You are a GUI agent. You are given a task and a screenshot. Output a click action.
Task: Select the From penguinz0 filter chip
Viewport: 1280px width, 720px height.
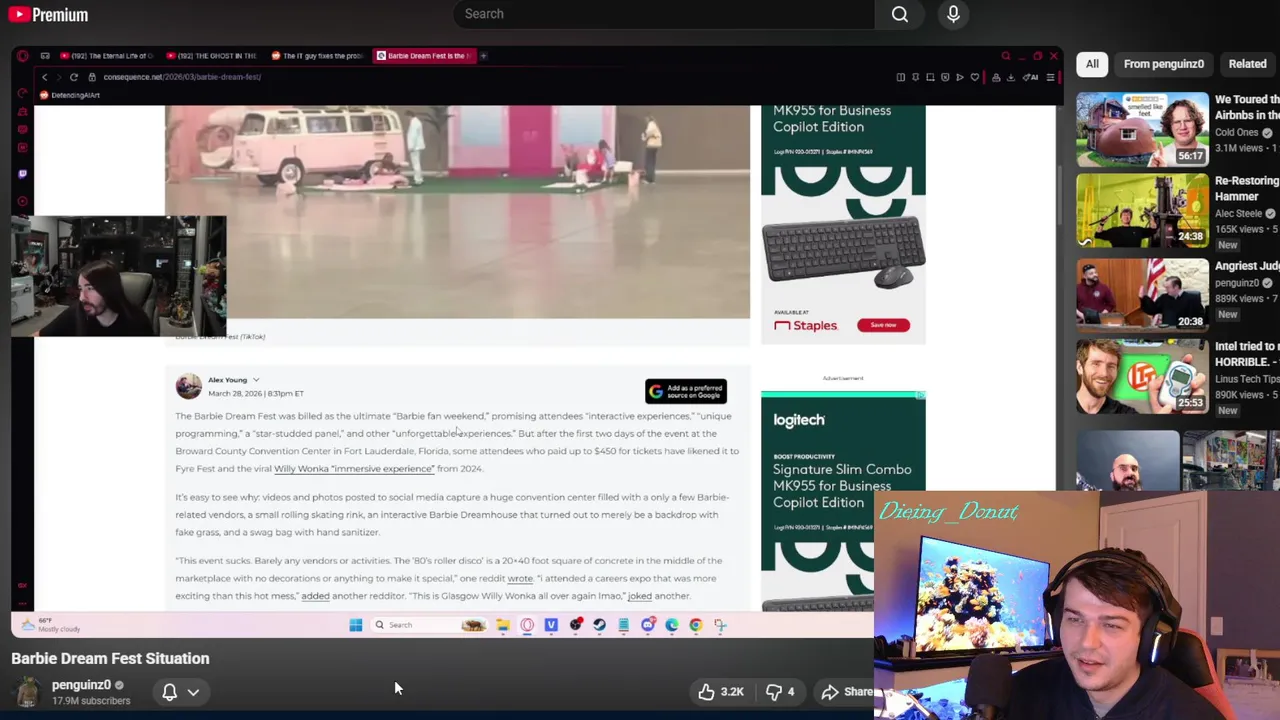point(1163,64)
